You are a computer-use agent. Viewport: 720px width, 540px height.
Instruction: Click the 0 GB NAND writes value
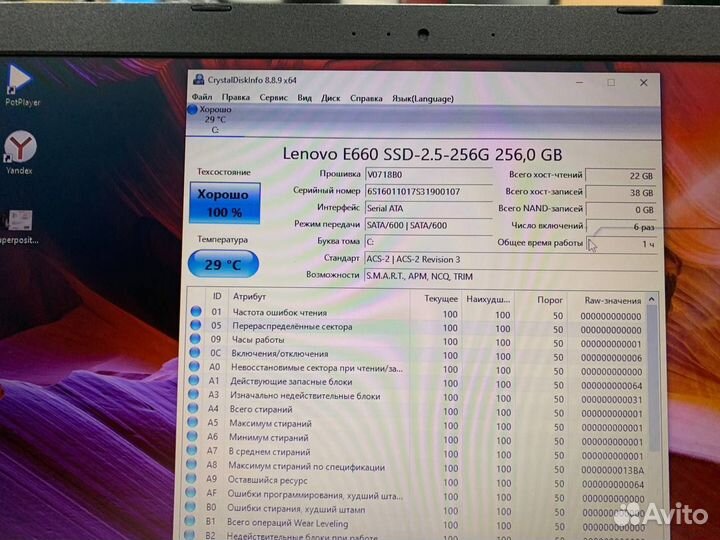[621, 210]
